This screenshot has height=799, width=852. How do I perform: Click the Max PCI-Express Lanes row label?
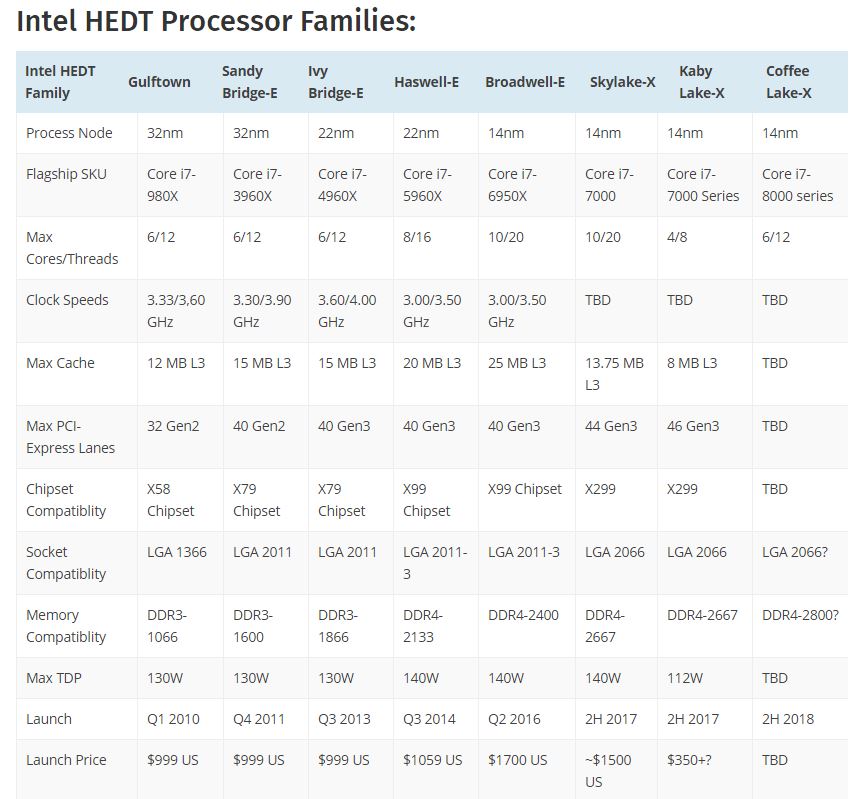[70, 437]
